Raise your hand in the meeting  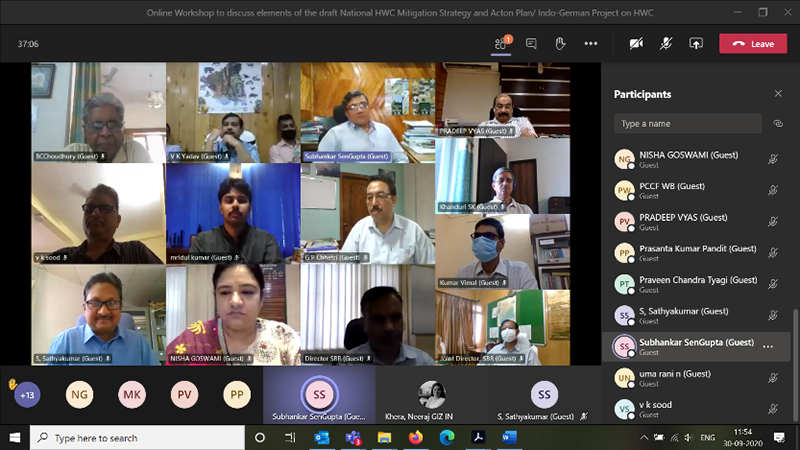[560, 44]
